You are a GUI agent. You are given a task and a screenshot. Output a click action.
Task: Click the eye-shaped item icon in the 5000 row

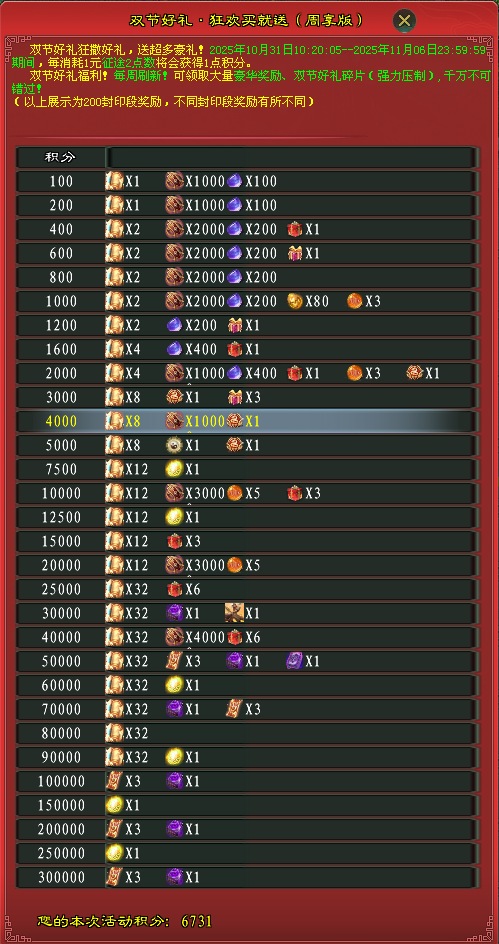click(x=175, y=446)
